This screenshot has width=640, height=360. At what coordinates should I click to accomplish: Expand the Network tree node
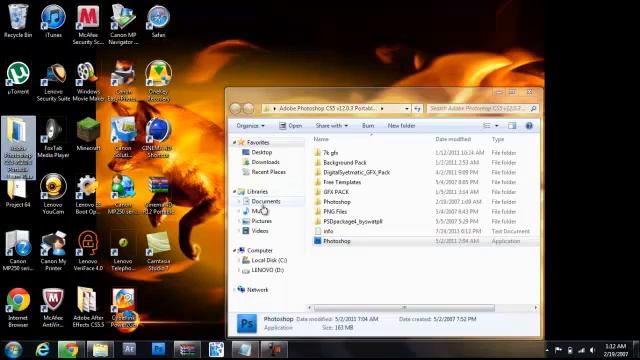(x=235, y=289)
